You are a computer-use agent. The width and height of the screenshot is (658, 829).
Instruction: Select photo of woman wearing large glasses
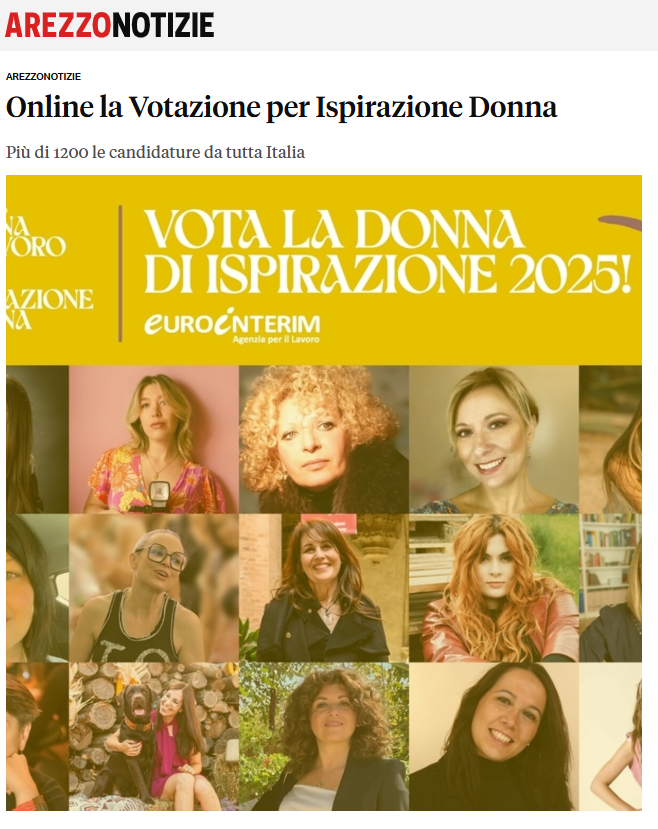pyautogui.click(x=154, y=588)
